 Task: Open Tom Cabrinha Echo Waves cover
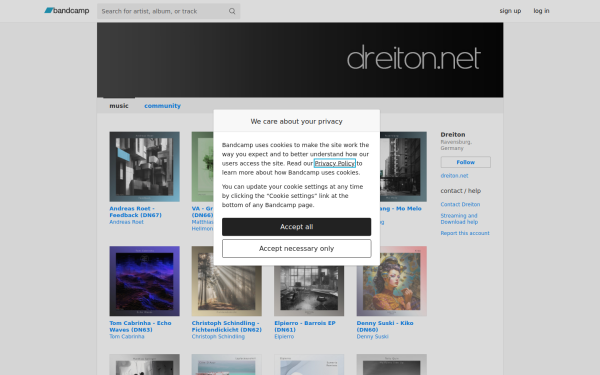click(x=144, y=281)
